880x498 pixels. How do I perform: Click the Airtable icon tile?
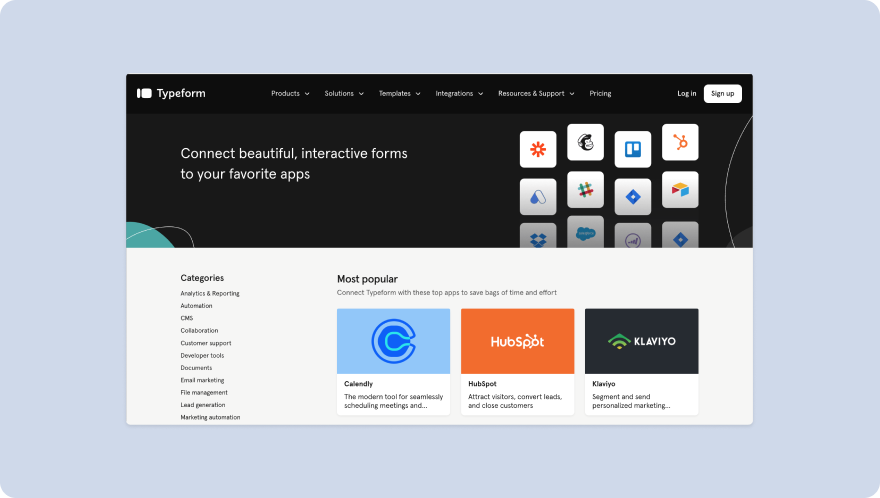[680, 189]
